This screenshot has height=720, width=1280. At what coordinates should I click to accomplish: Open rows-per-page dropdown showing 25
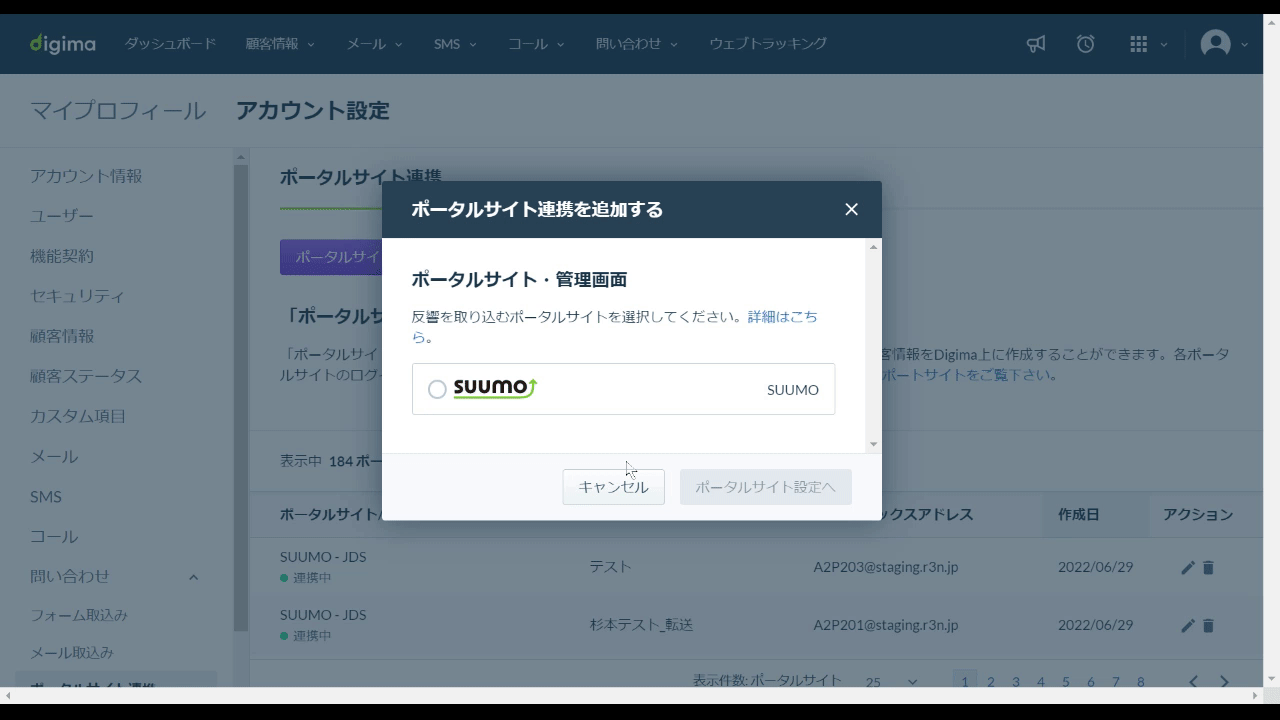pyautogui.click(x=892, y=682)
